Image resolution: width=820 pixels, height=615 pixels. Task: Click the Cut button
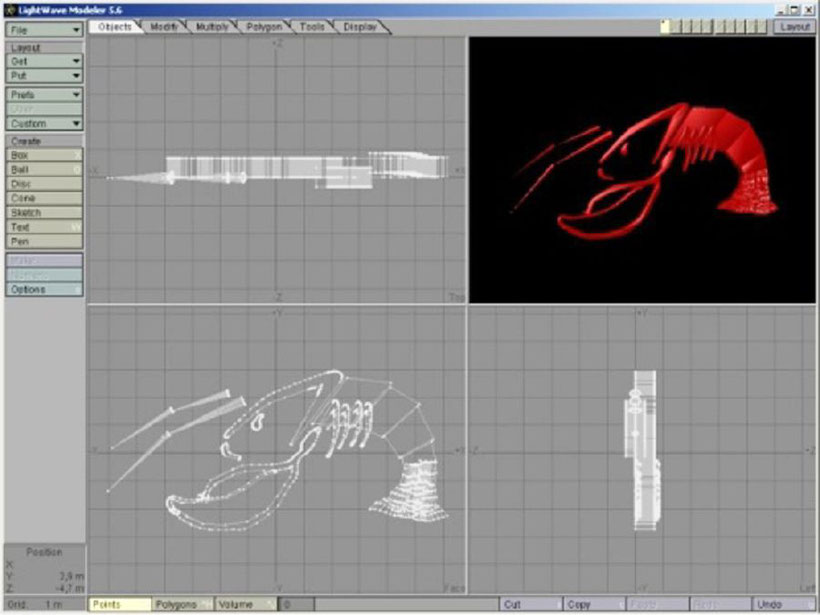(531, 605)
